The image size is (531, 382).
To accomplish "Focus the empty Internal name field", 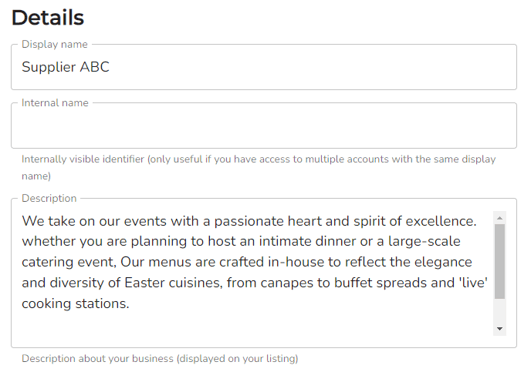I will pos(264,126).
